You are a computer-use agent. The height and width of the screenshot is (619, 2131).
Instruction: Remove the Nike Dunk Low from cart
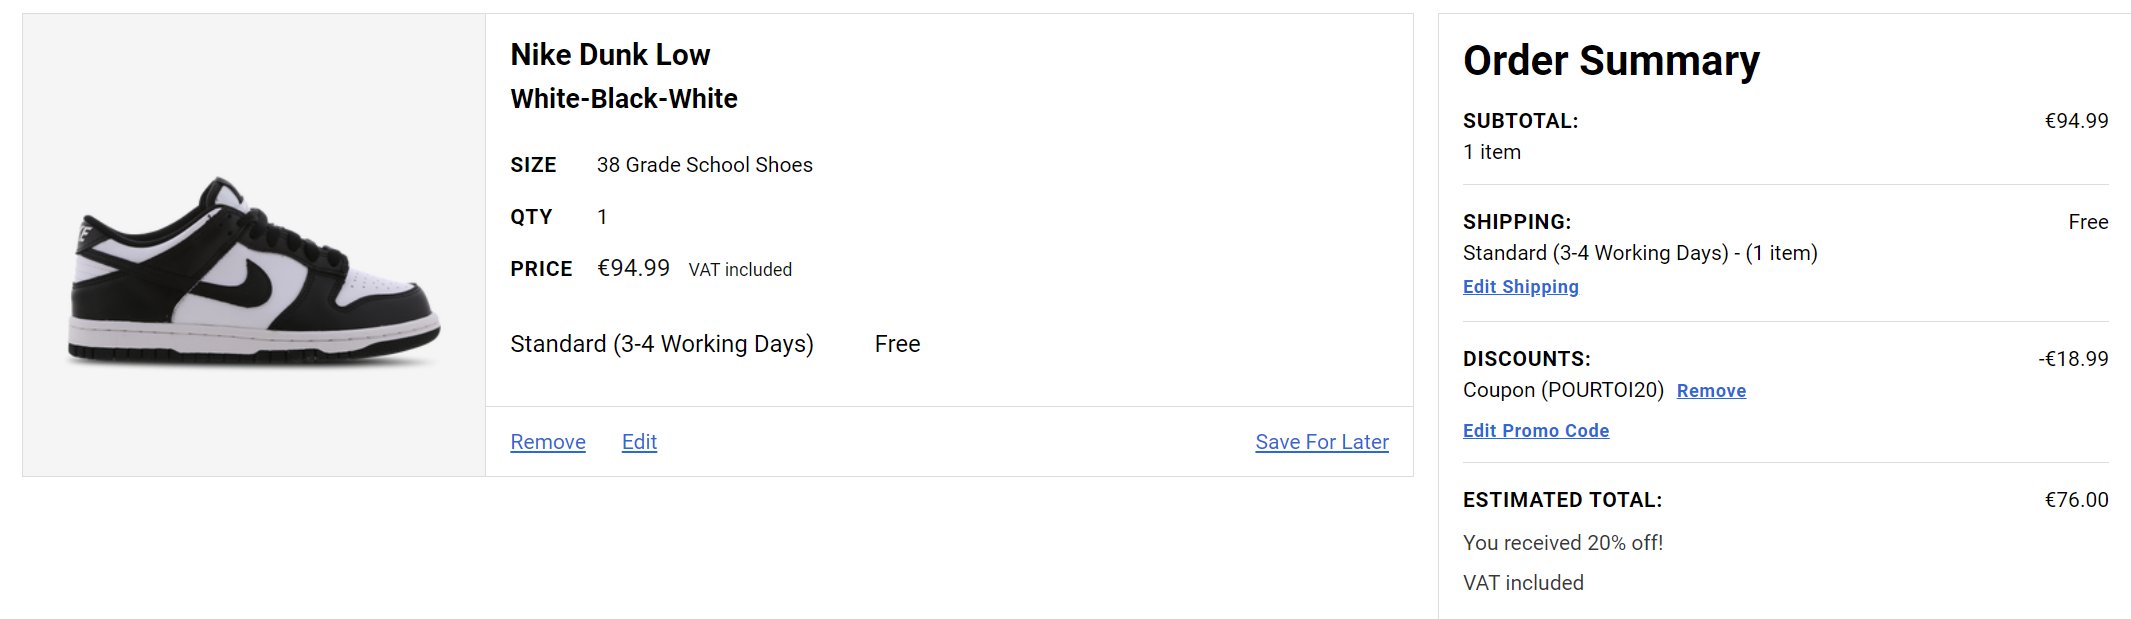click(x=548, y=442)
